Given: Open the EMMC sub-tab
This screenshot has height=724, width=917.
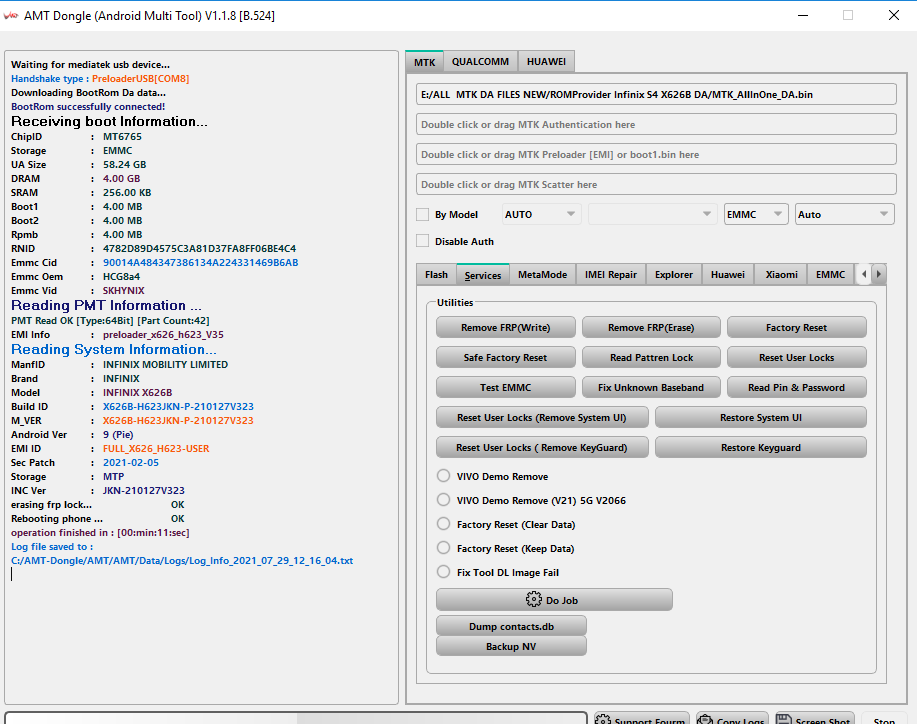Looking at the screenshot, I should 830,274.
